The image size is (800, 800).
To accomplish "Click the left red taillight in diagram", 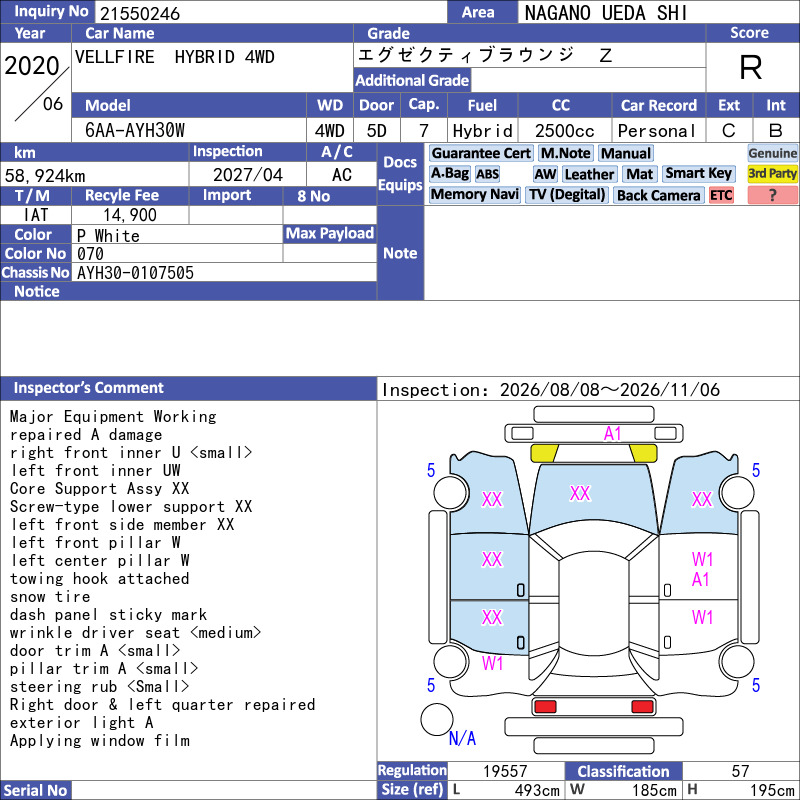I will (x=545, y=707).
